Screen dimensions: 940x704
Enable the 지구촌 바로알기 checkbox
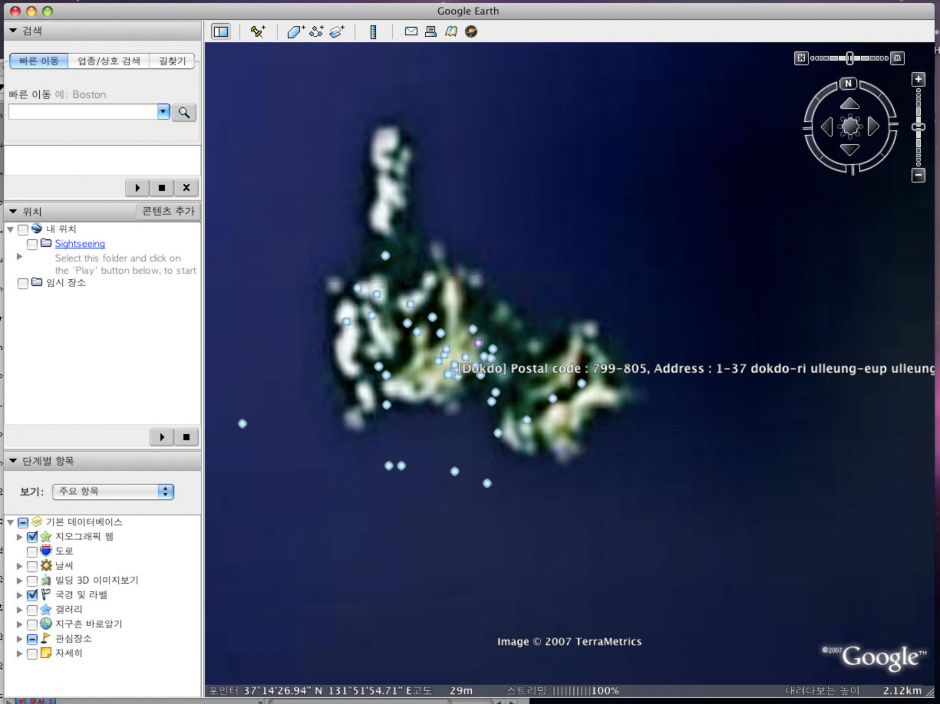[x=32, y=624]
